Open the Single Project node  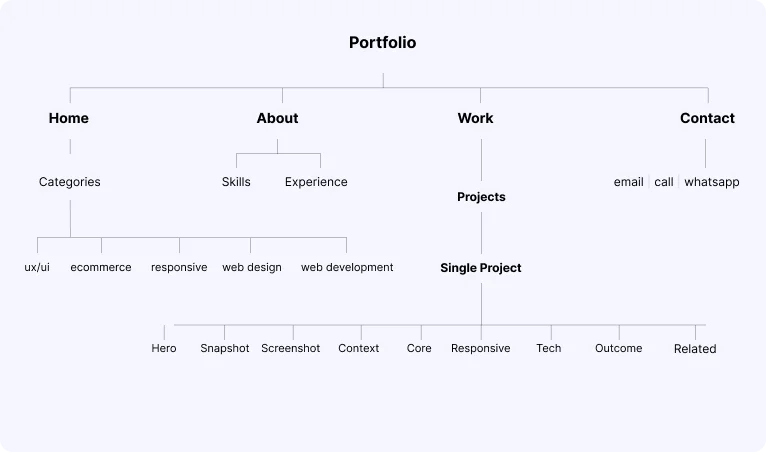[481, 268]
